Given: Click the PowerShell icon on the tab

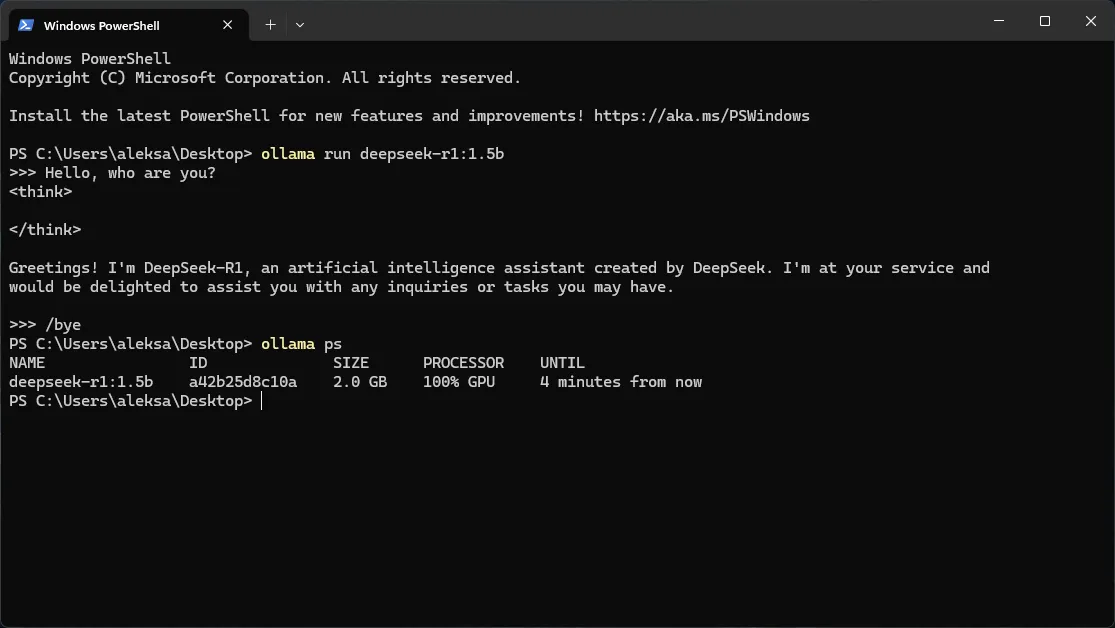Looking at the screenshot, I should click(24, 25).
